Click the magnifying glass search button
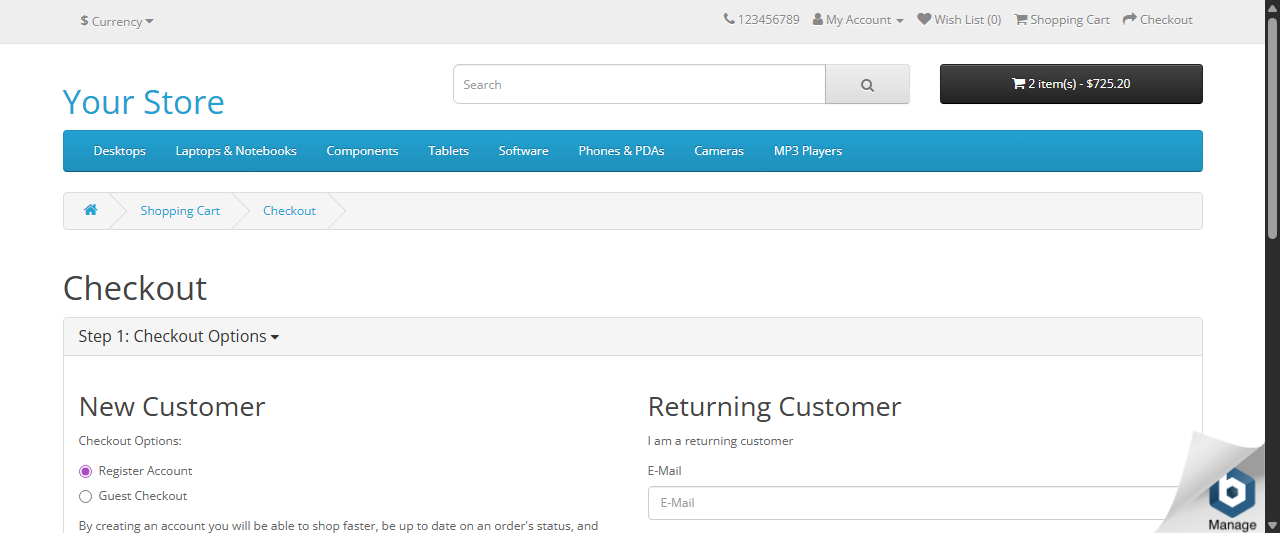1280x533 pixels. 867,85
